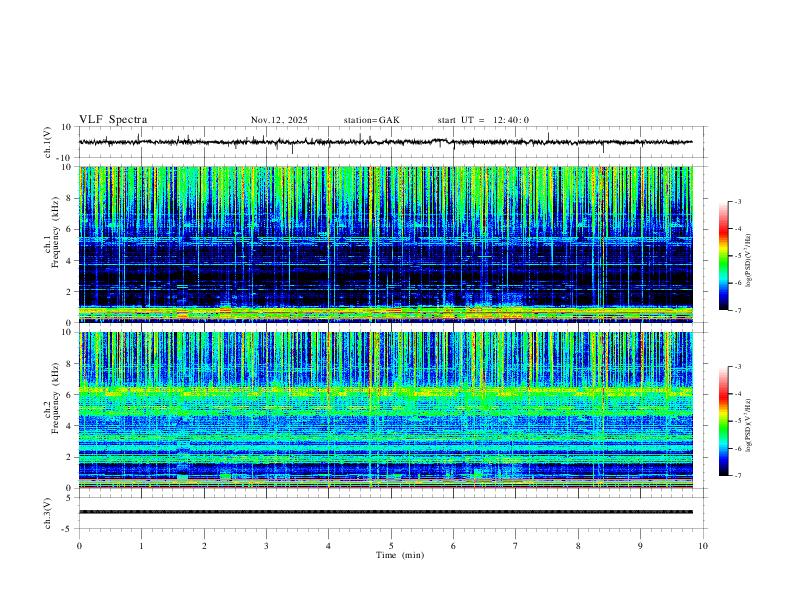Click time axis tick label '7'
792x612 pixels.
click(x=516, y=546)
